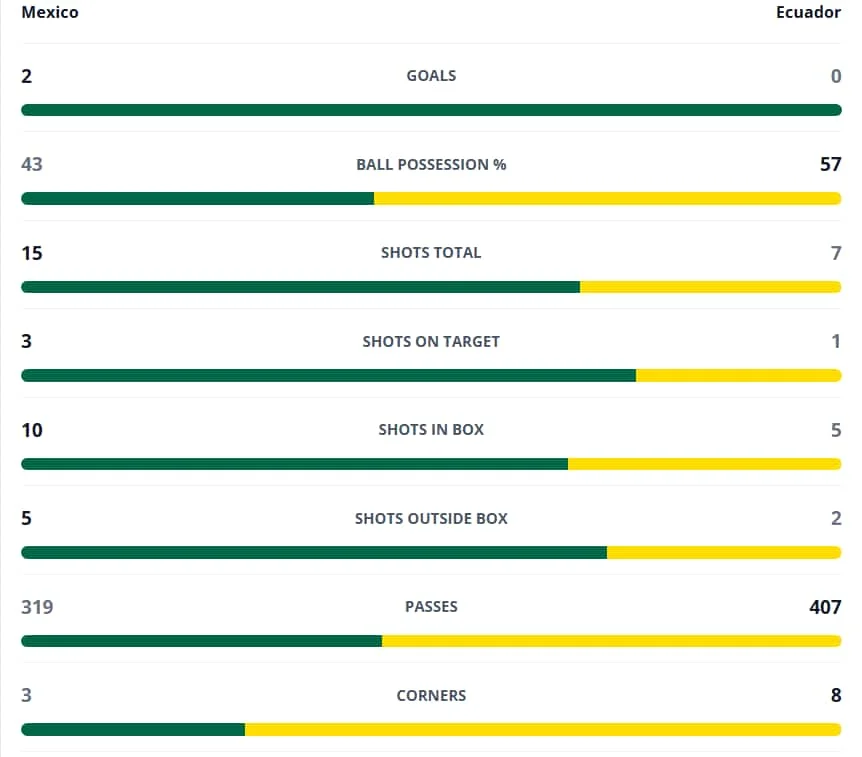Select the SHOTS OUTSIDE BOX label
Image resolution: width=862 pixels, height=757 pixels.
(x=431, y=518)
